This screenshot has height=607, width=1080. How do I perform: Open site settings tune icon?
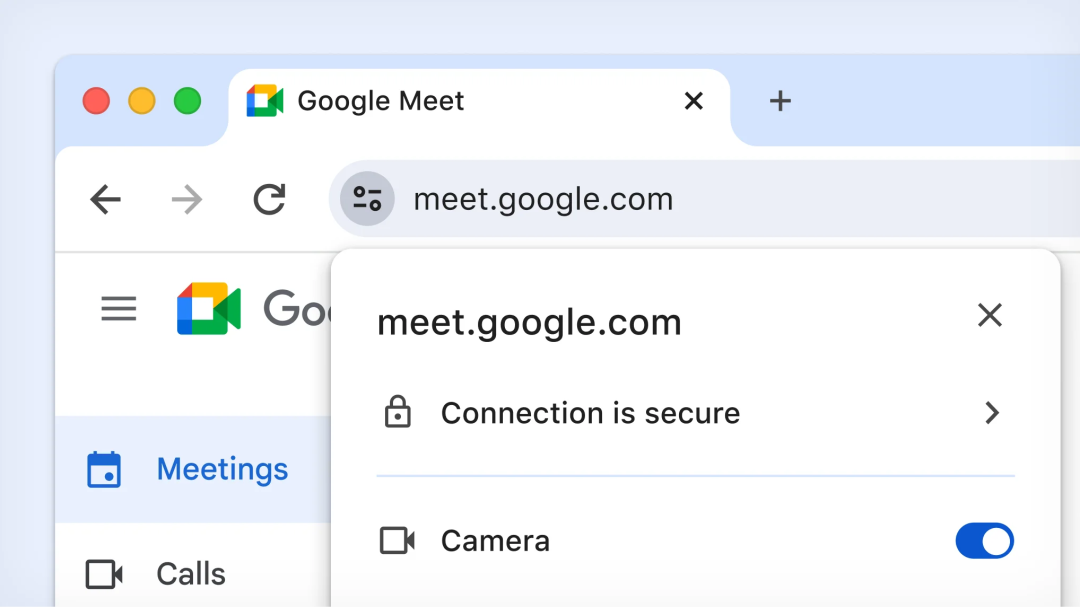367,199
